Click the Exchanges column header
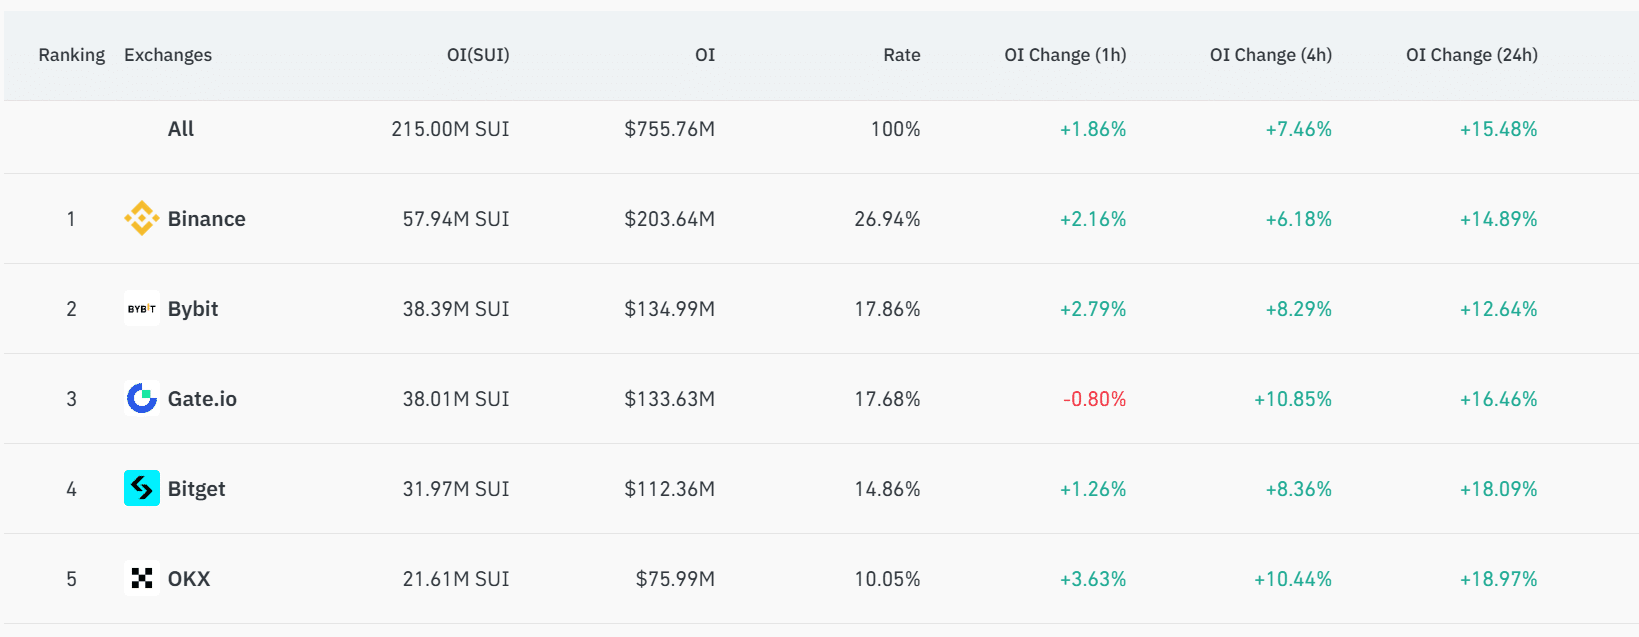 pyautogui.click(x=167, y=55)
